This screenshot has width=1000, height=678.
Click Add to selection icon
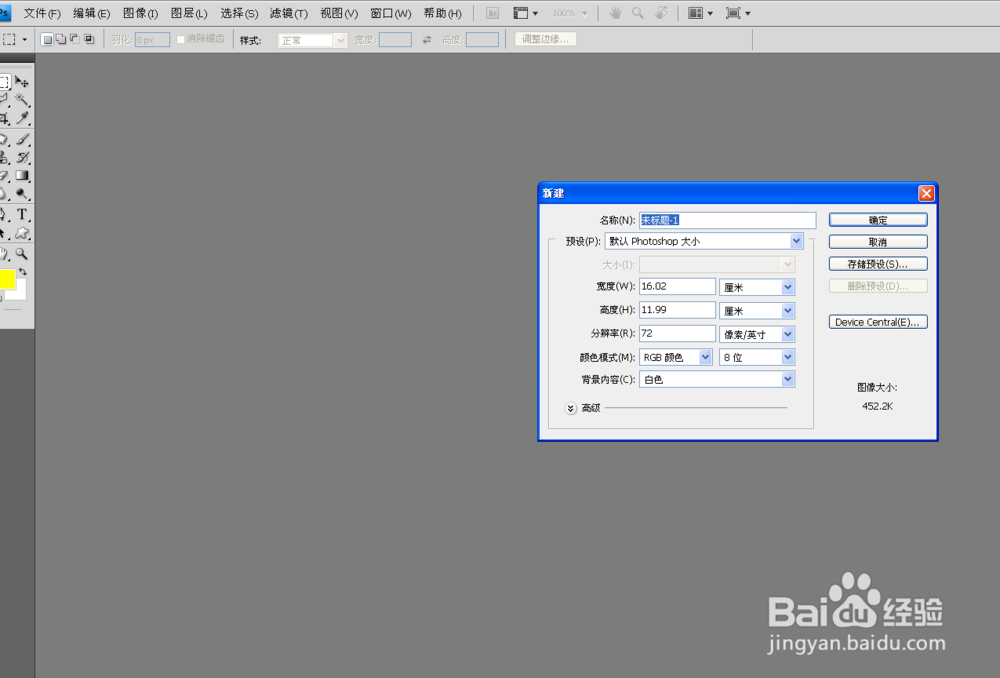[x=61, y=40]
